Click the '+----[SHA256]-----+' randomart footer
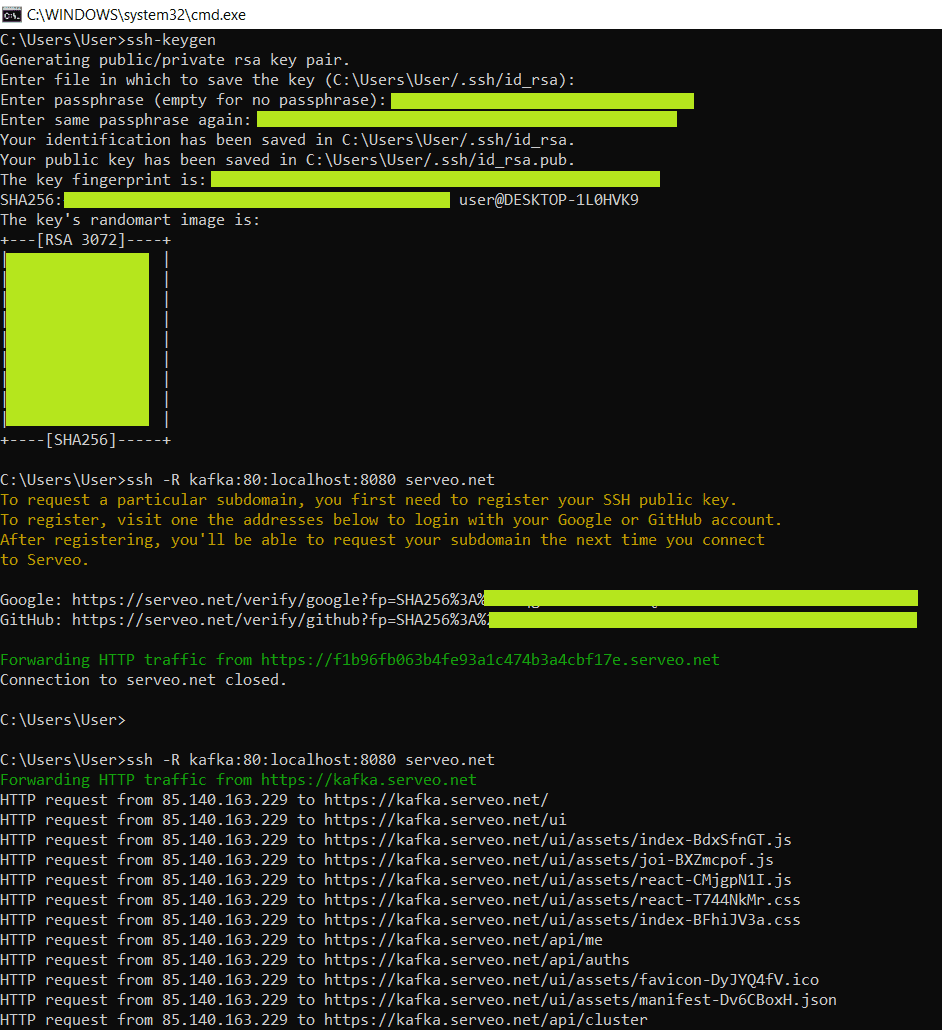Image resolution: width=942 pixels, height=1030 pixels. [x=85, y=440]
